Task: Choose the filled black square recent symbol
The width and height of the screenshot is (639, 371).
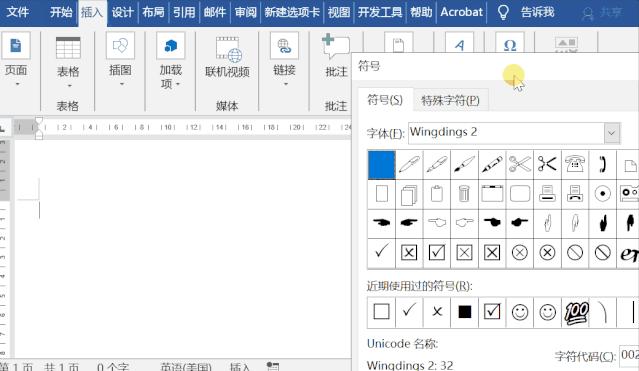Action: tap(465, 312)
